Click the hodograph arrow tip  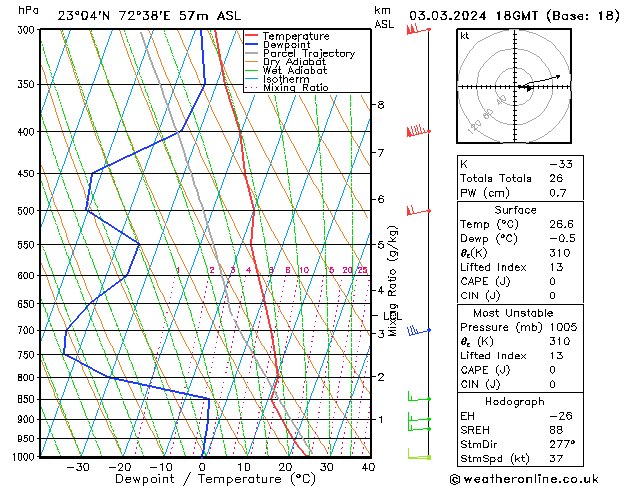point(558,76)
